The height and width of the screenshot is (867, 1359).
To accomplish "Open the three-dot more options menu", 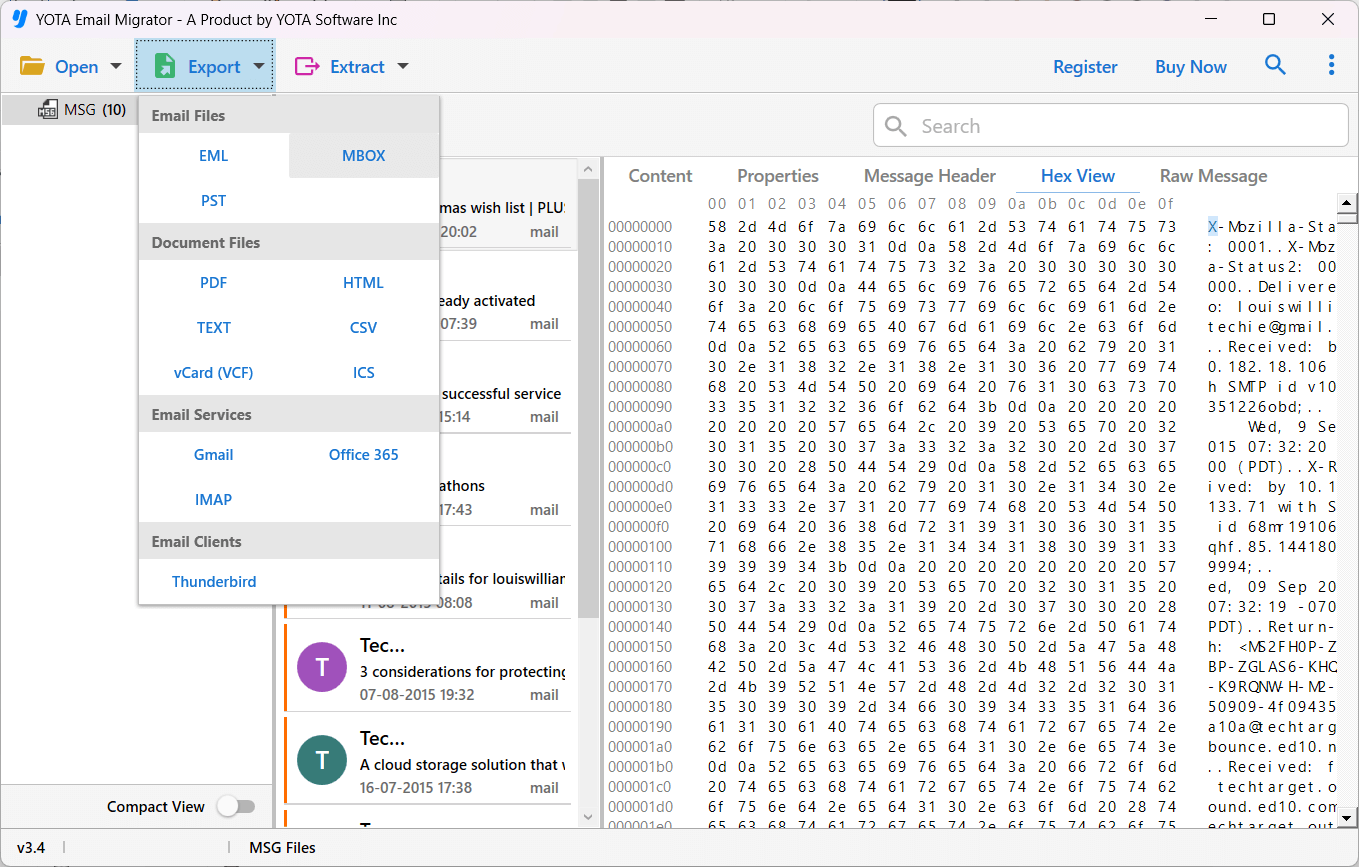I will [1331, 66].
